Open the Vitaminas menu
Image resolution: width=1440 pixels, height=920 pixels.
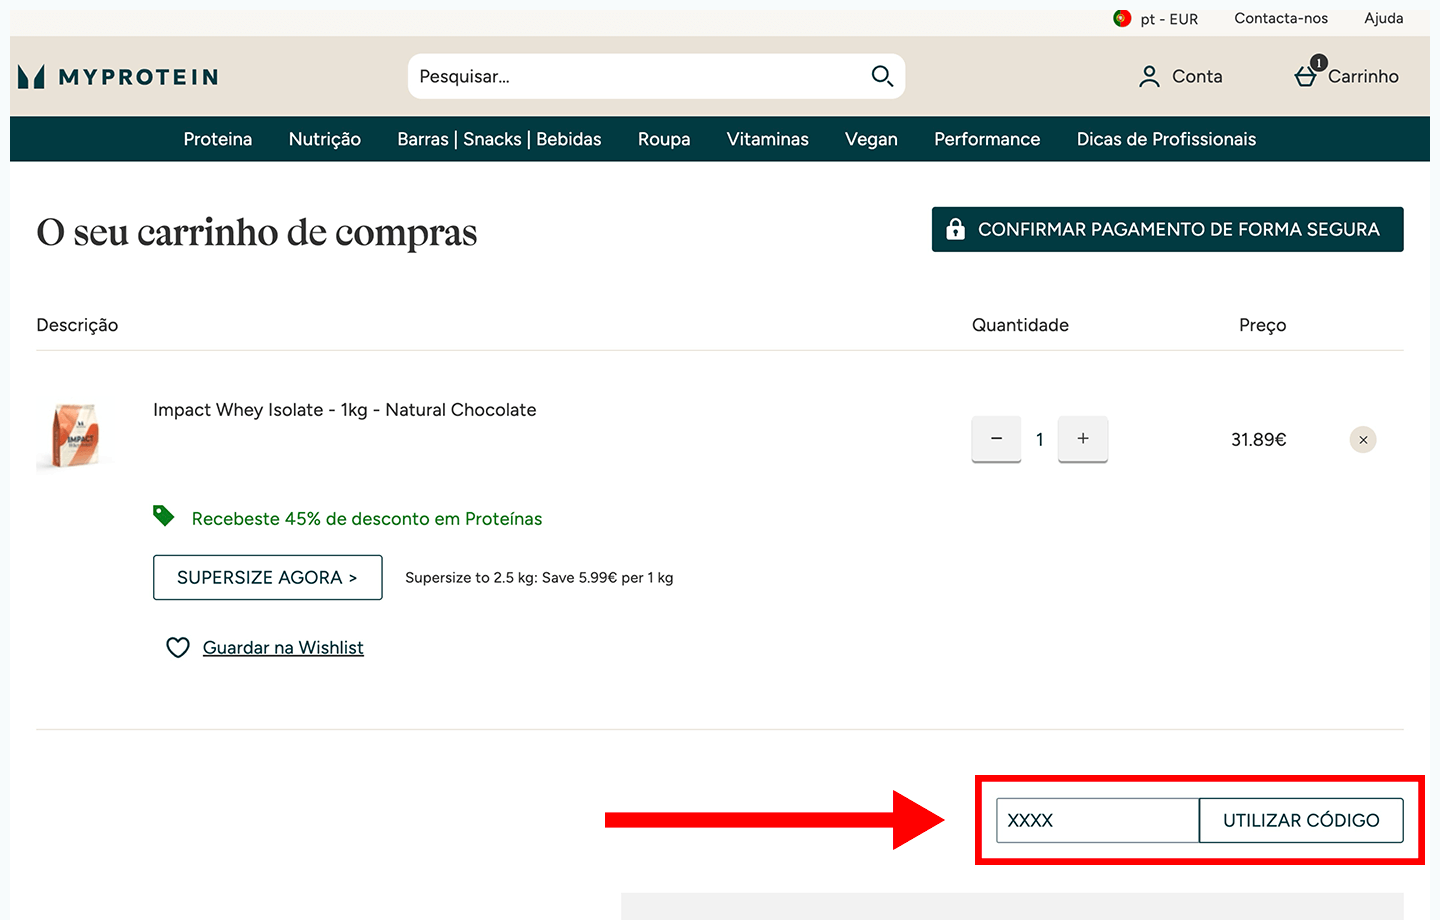point(767,139)
